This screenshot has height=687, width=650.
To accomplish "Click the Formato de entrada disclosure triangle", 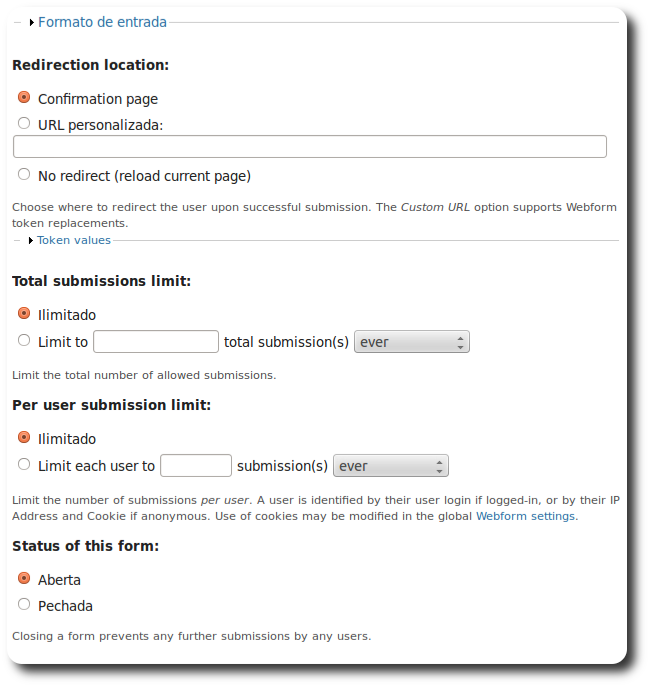I will [x=32, y=22].
